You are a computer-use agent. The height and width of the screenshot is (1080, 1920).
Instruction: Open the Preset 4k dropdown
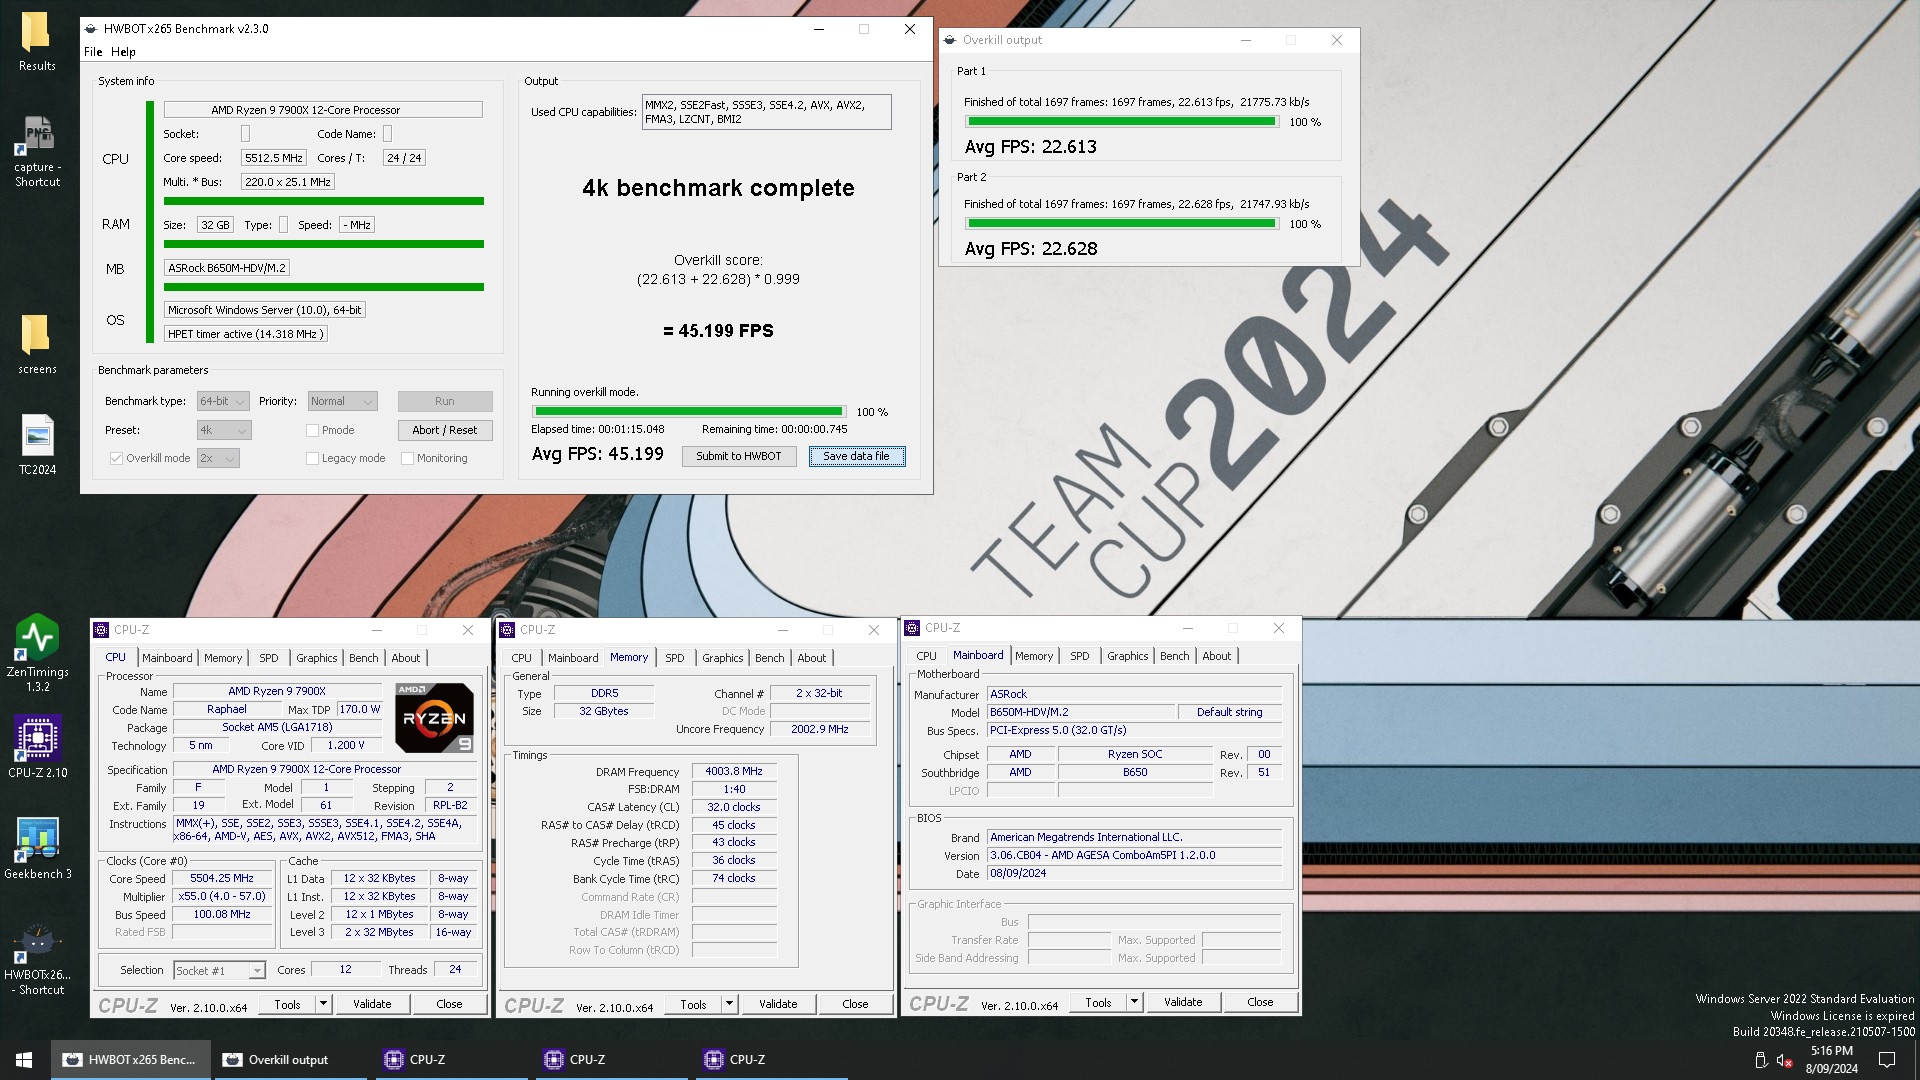tap(224, 430)
